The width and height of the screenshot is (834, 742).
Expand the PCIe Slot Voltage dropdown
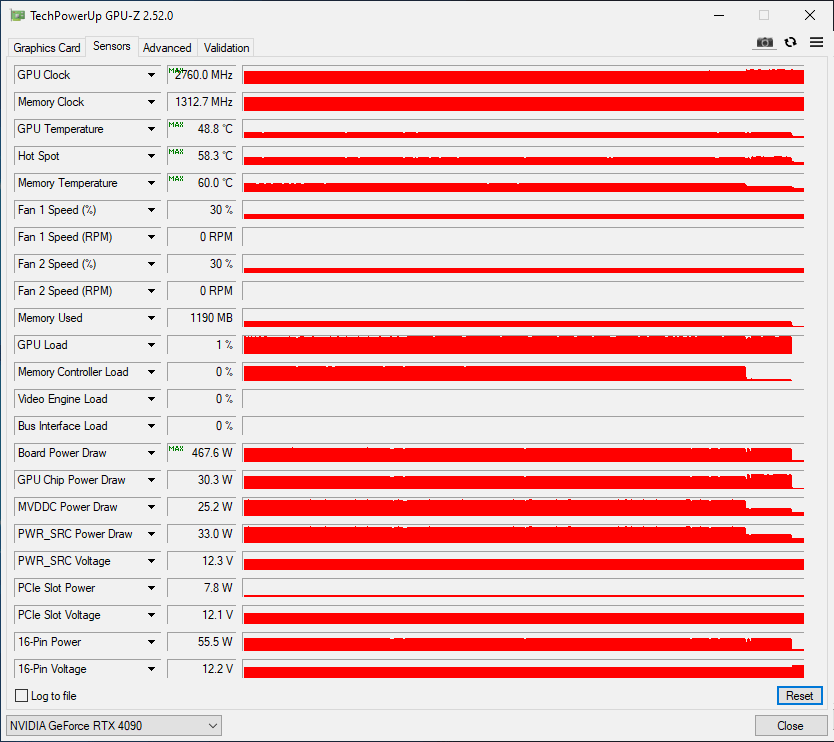tap(152, 615)
